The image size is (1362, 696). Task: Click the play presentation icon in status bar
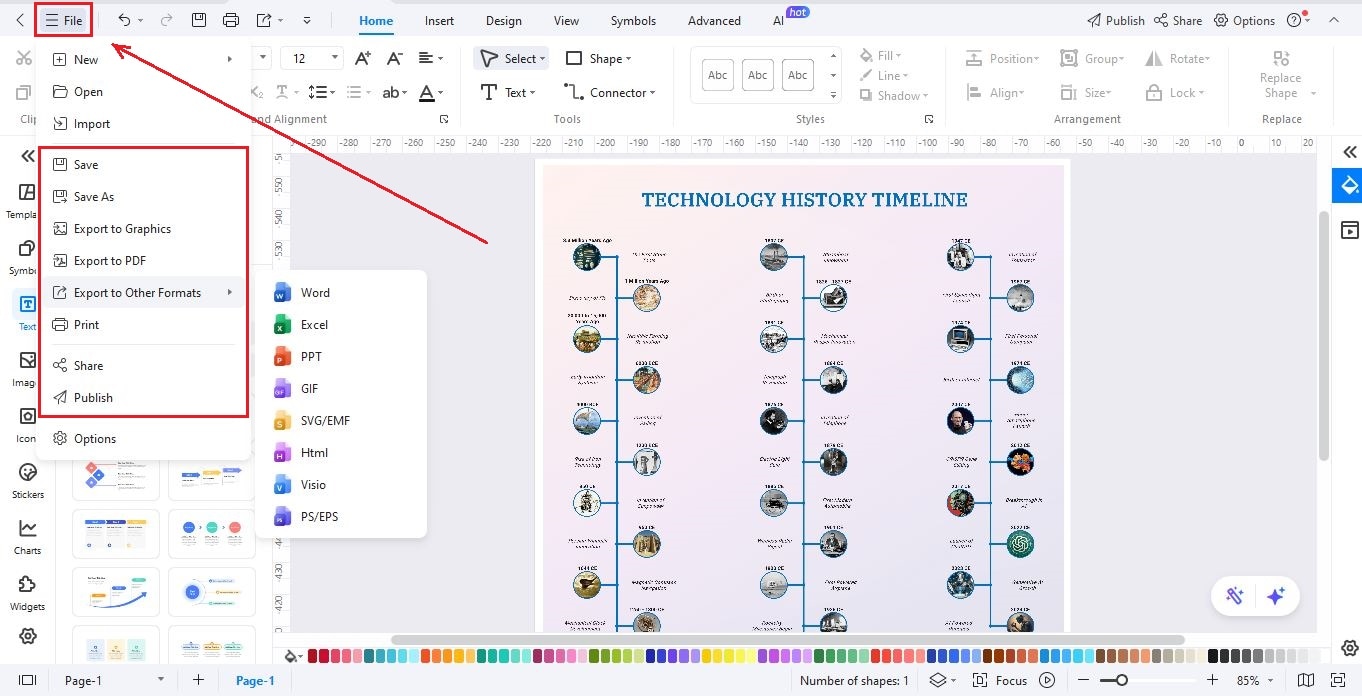(x=1047, y=680)
